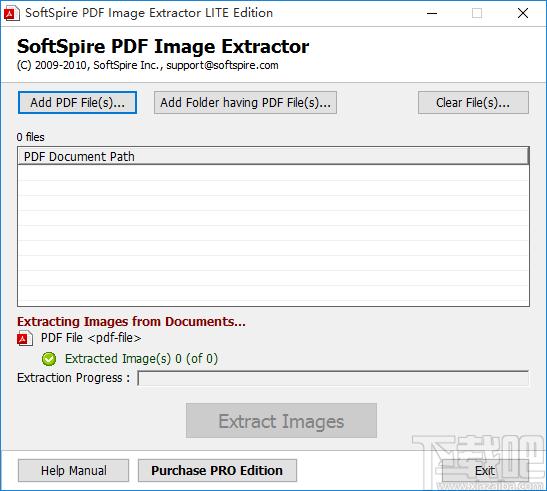547x491 pixels.
Task: Open the Help Manual
Action: tap(73, 470)
